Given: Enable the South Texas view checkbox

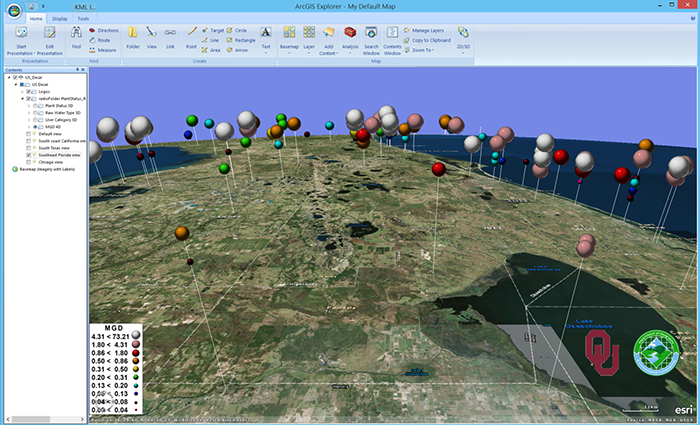Looking at the screenshot, I should (27, 149).
